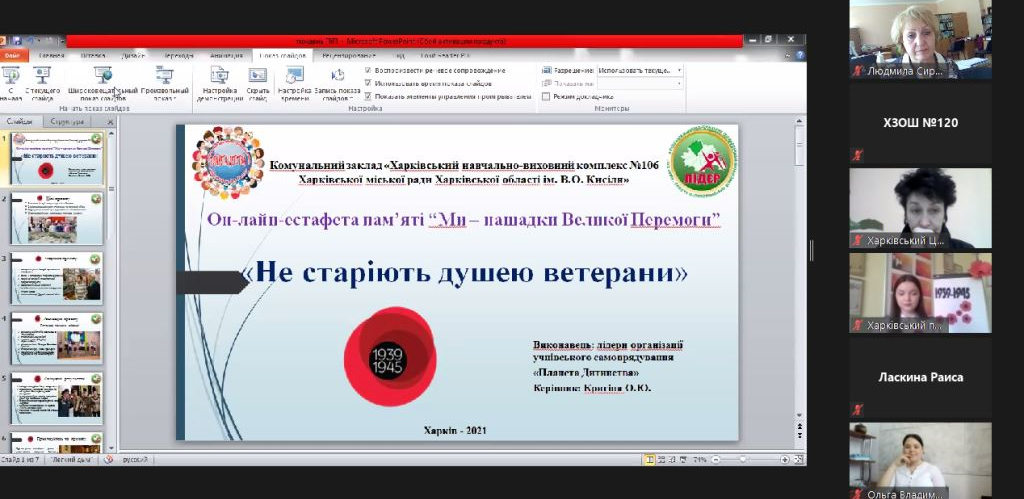This screenshot has width=1024, height=499.
Task: Click slide title «Не старіють душею ветерани»
Action: click(464, 271)
